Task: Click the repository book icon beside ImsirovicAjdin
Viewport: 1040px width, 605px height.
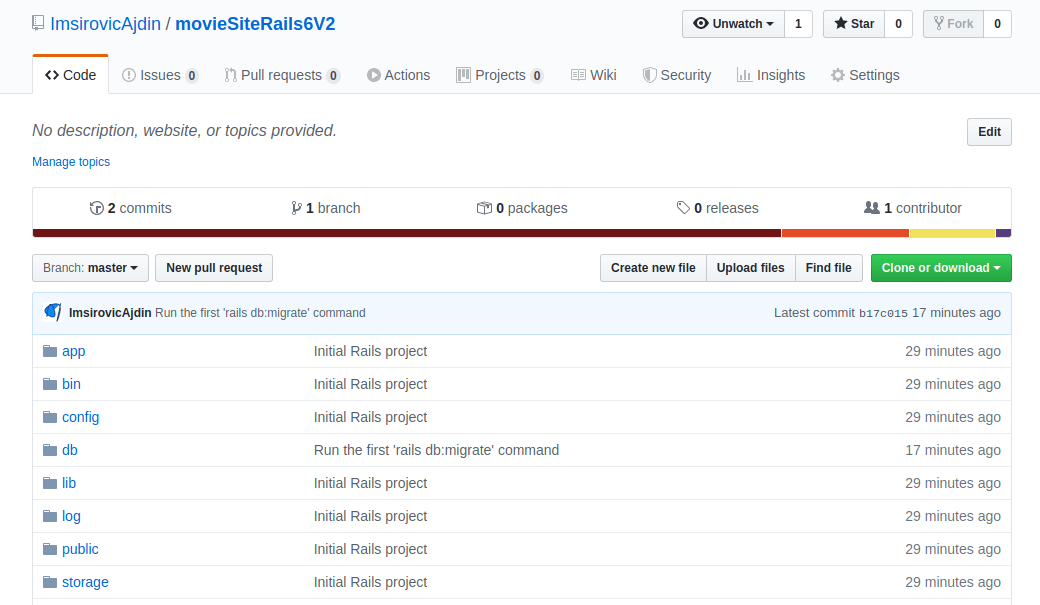Action: (38, 23)
